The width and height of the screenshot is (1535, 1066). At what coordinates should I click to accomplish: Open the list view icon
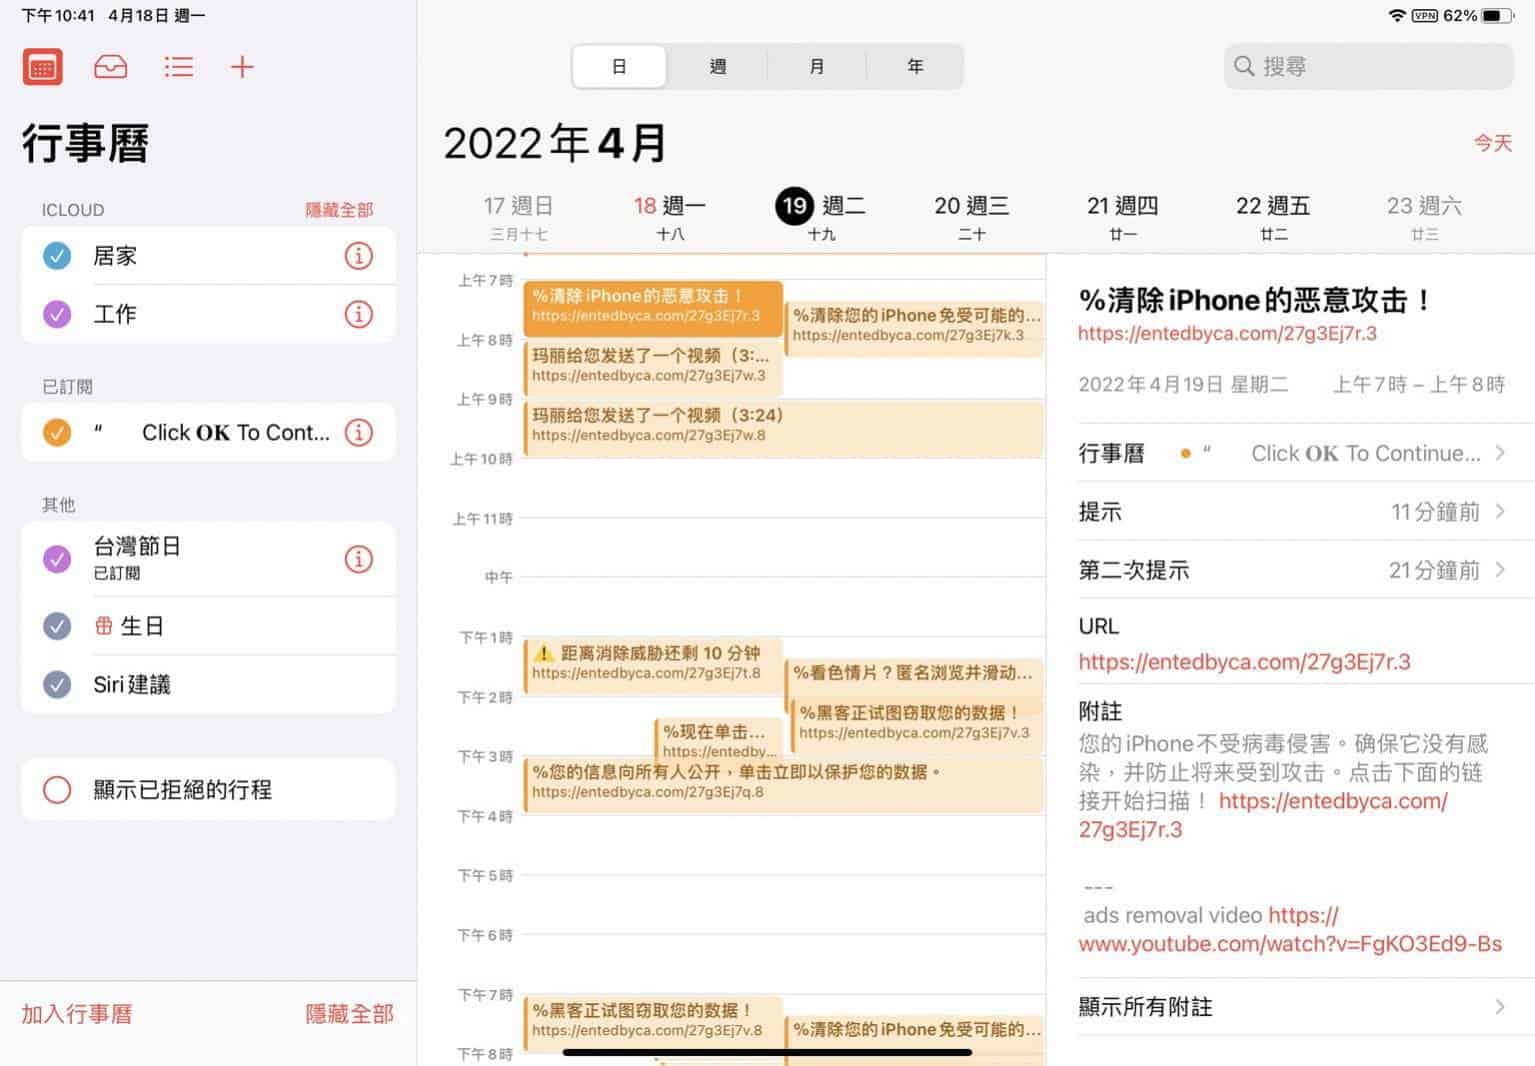coord(179,67)
